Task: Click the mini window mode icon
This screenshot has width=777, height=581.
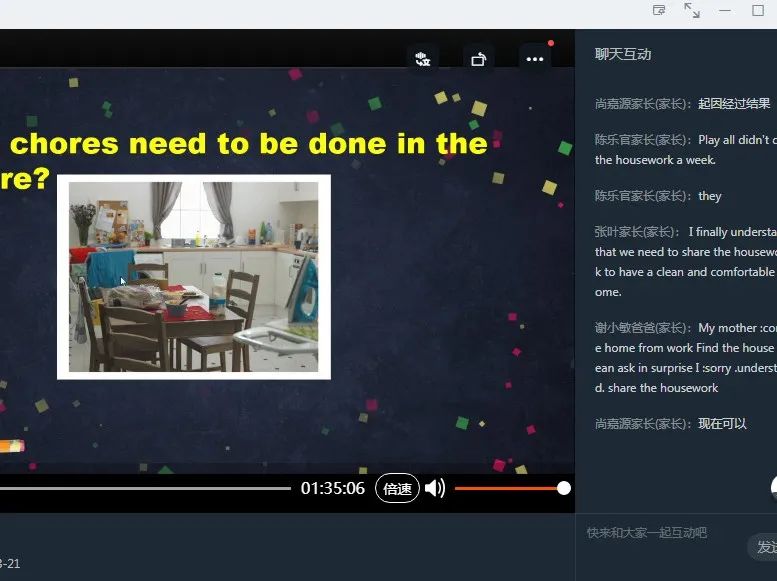Action: click(x=659, y=10)
